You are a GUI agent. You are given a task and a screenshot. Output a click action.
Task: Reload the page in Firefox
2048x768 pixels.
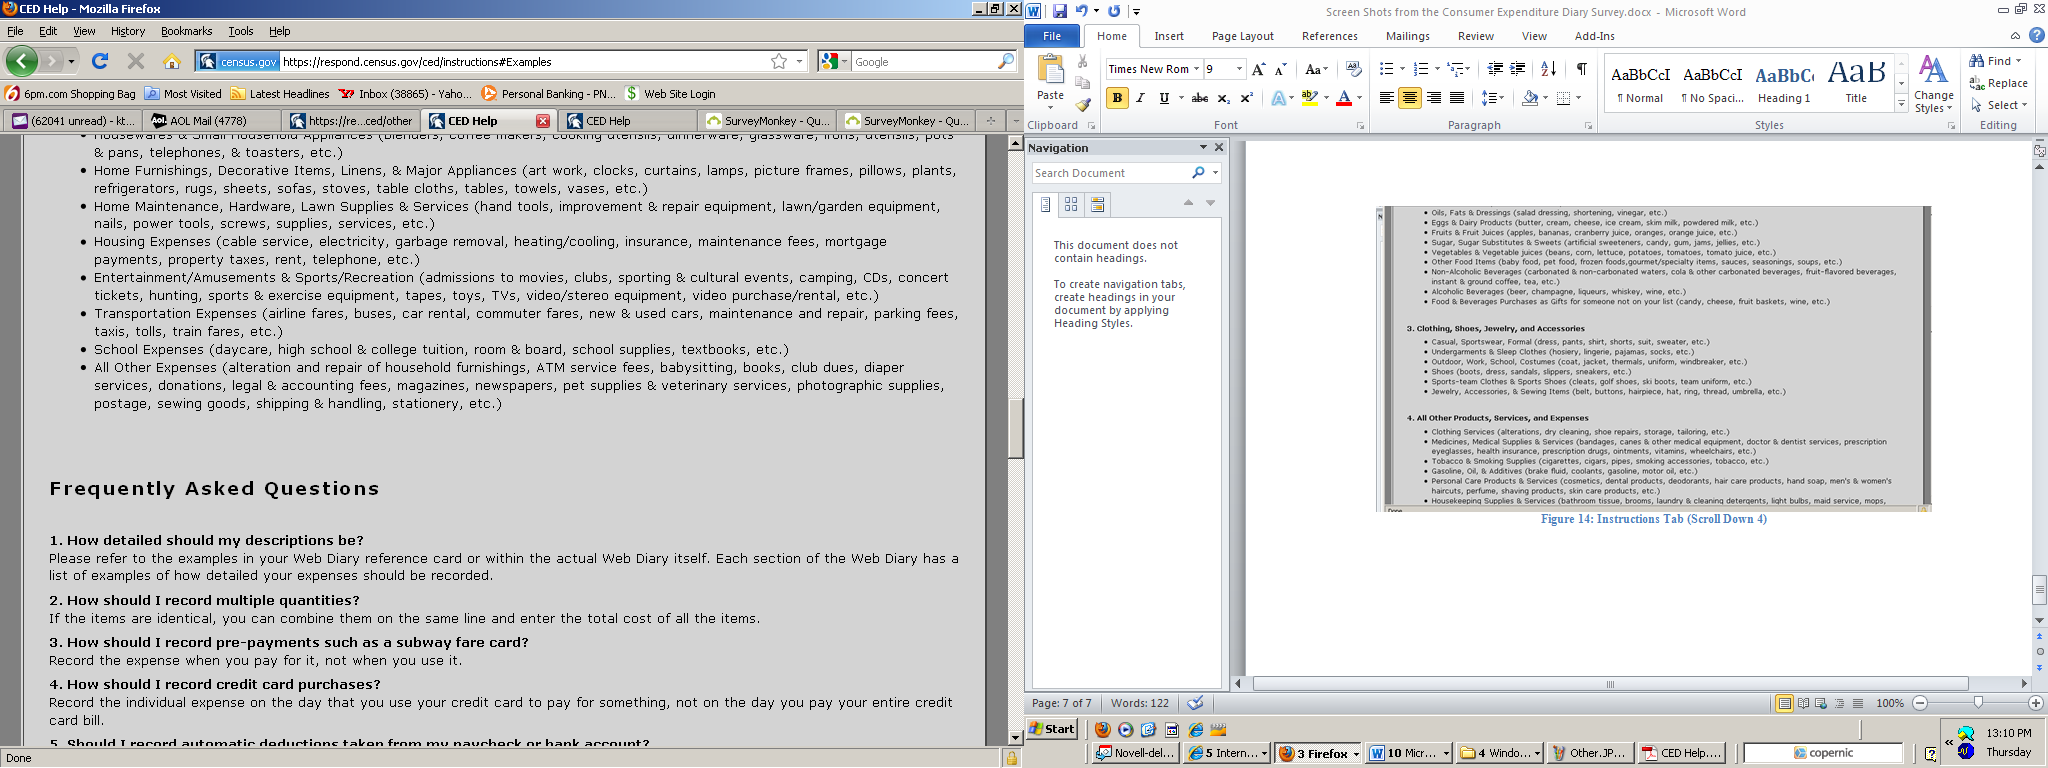coord(100,62)
